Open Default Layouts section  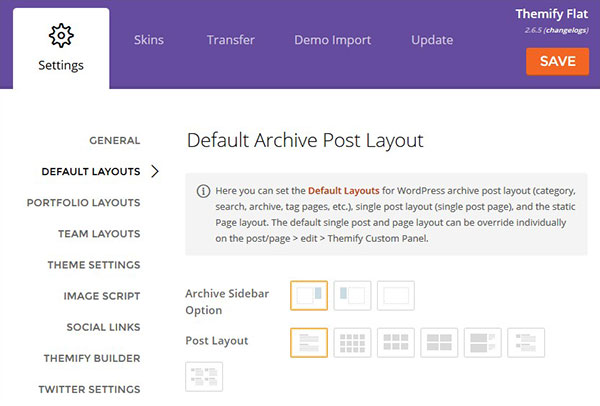[x=91, y=171]
